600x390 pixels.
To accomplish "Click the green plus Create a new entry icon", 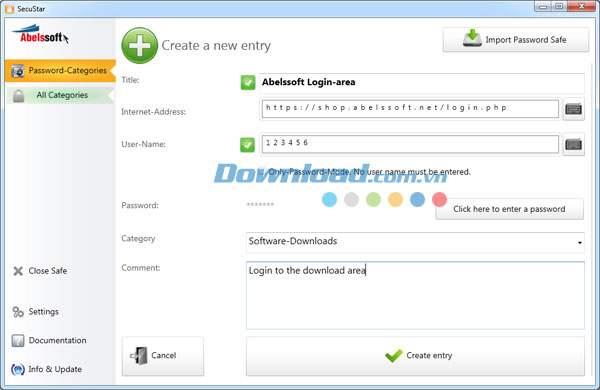I will (140, 46).
